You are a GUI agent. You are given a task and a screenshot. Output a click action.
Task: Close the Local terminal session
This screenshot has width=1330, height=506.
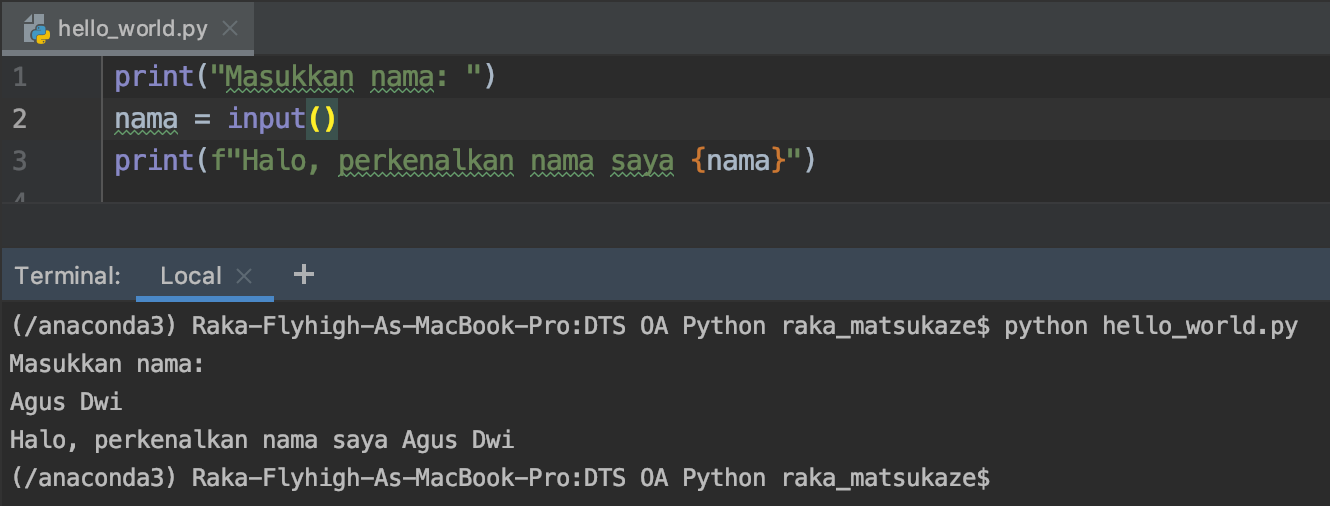(x=244, y=276)
